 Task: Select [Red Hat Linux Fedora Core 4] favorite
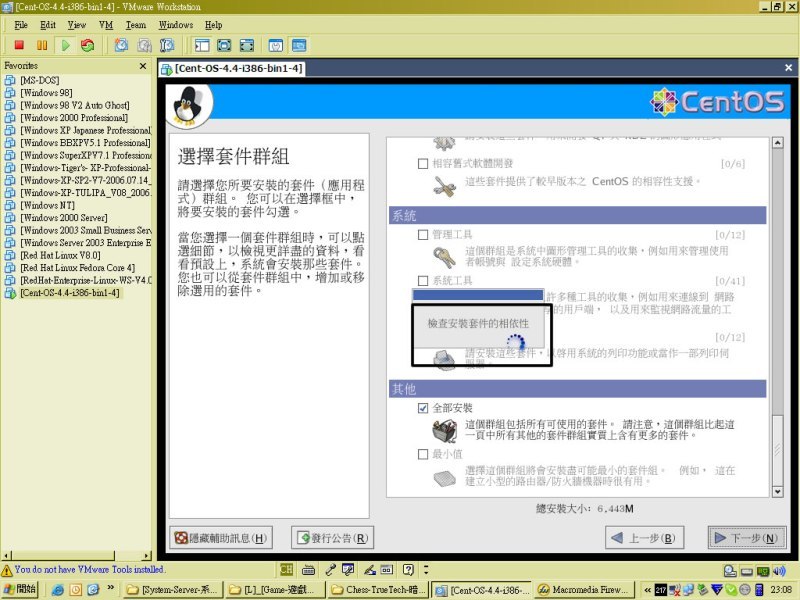coord(78,268)
